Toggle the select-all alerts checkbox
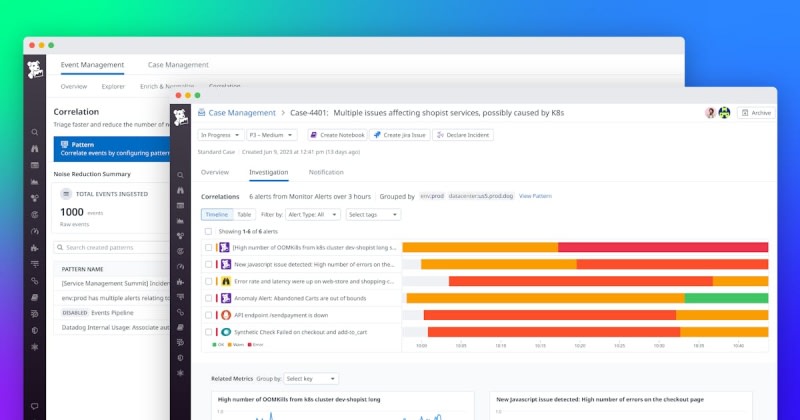The image size is (800, 420). pyautogui.click(x=208, y=231)
